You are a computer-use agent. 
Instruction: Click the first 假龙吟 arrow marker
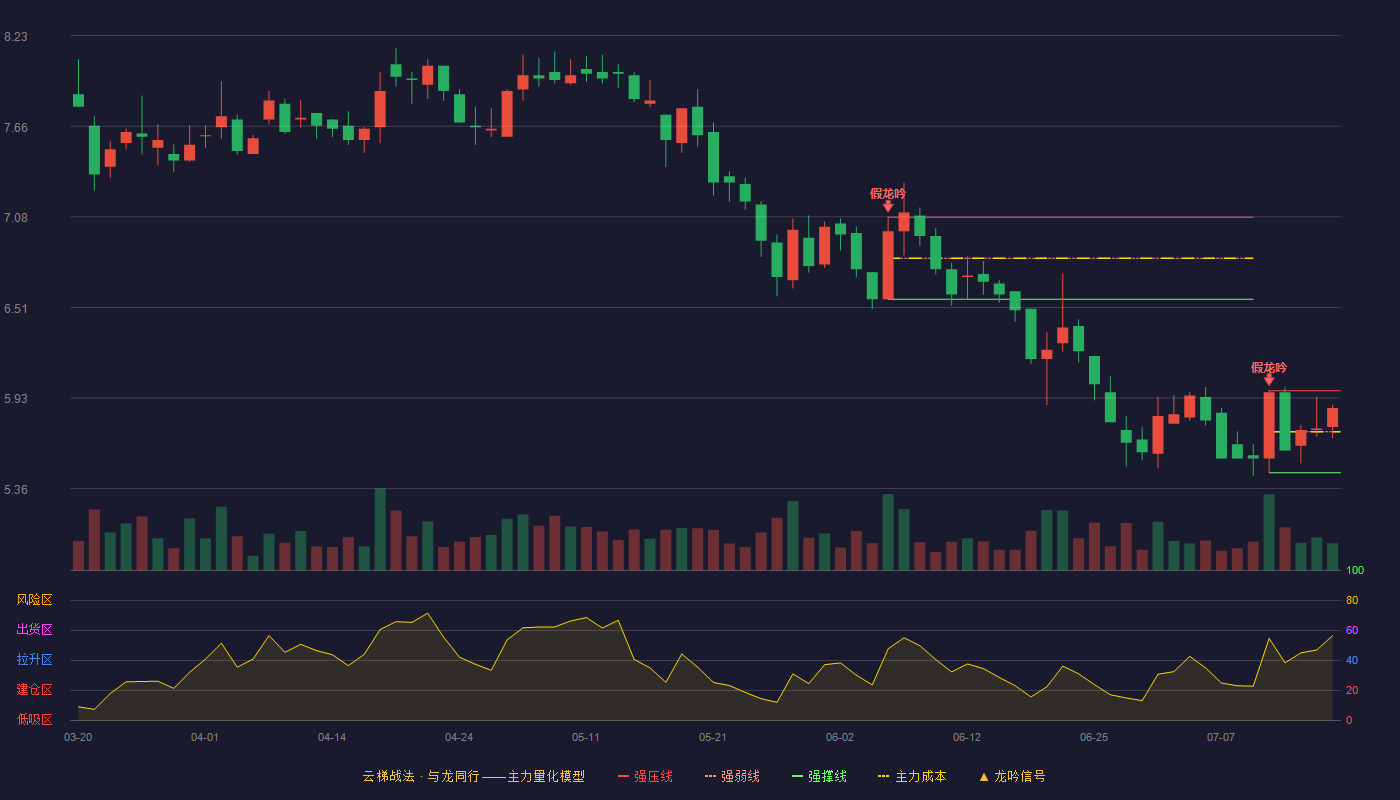pyautogui.click(x=888, y=206)
